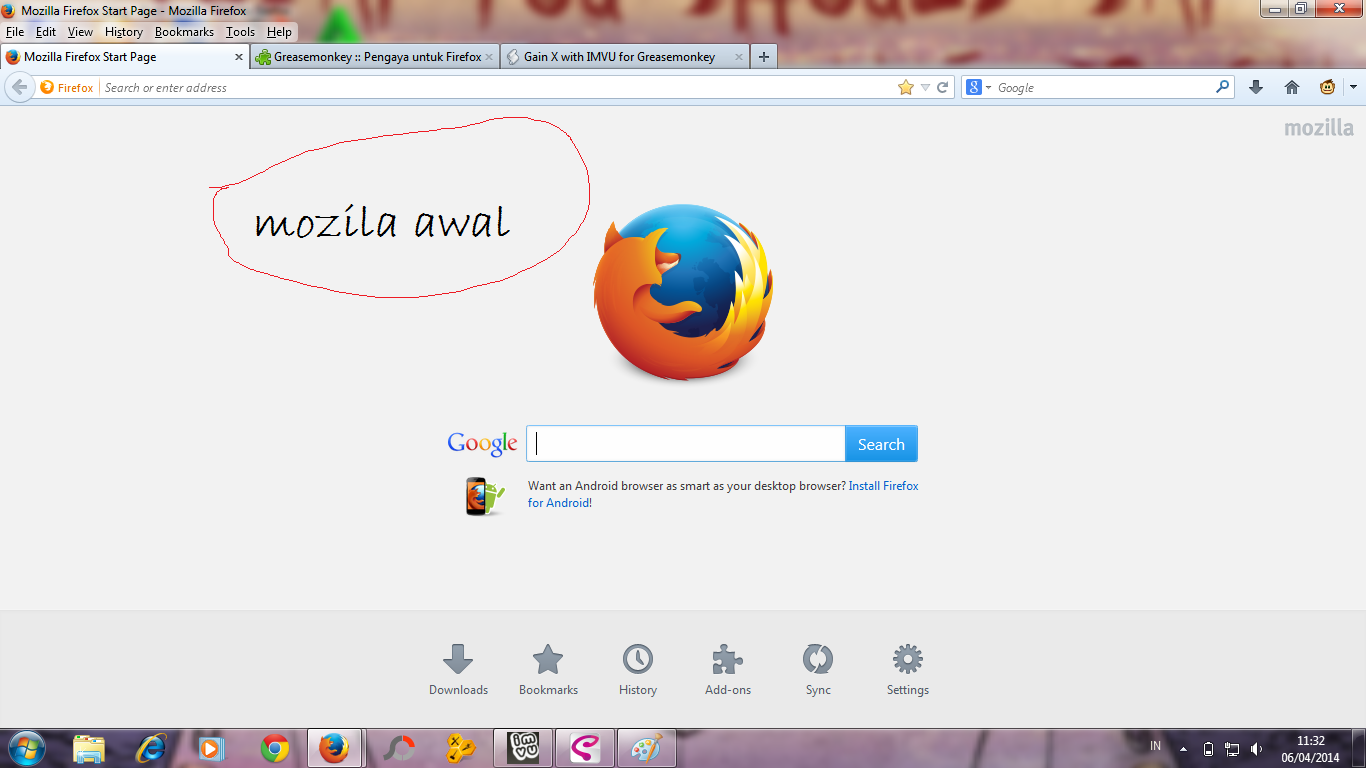Click the Firefox site identity icon
This screenshot has height=768, width=1366.
67,88
